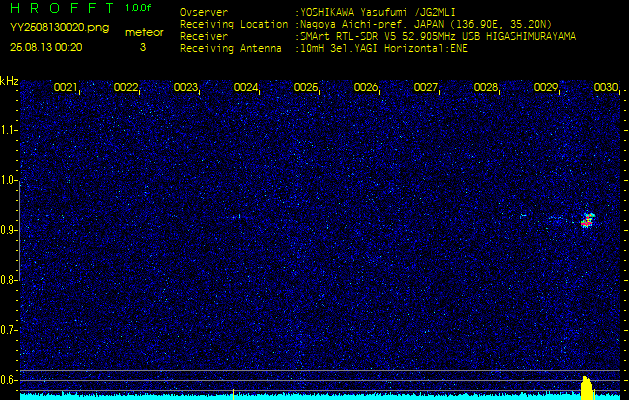Click the 'Receiving Location' field label

coord(234,24)
